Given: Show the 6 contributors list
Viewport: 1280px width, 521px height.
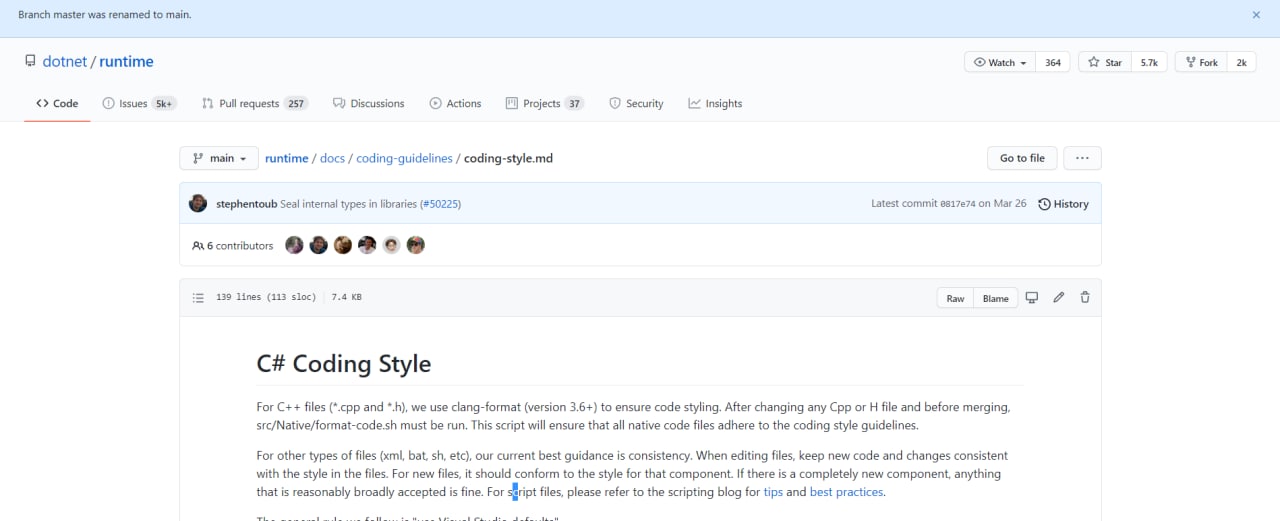Looking at the screenshot, I should (232, 245).
